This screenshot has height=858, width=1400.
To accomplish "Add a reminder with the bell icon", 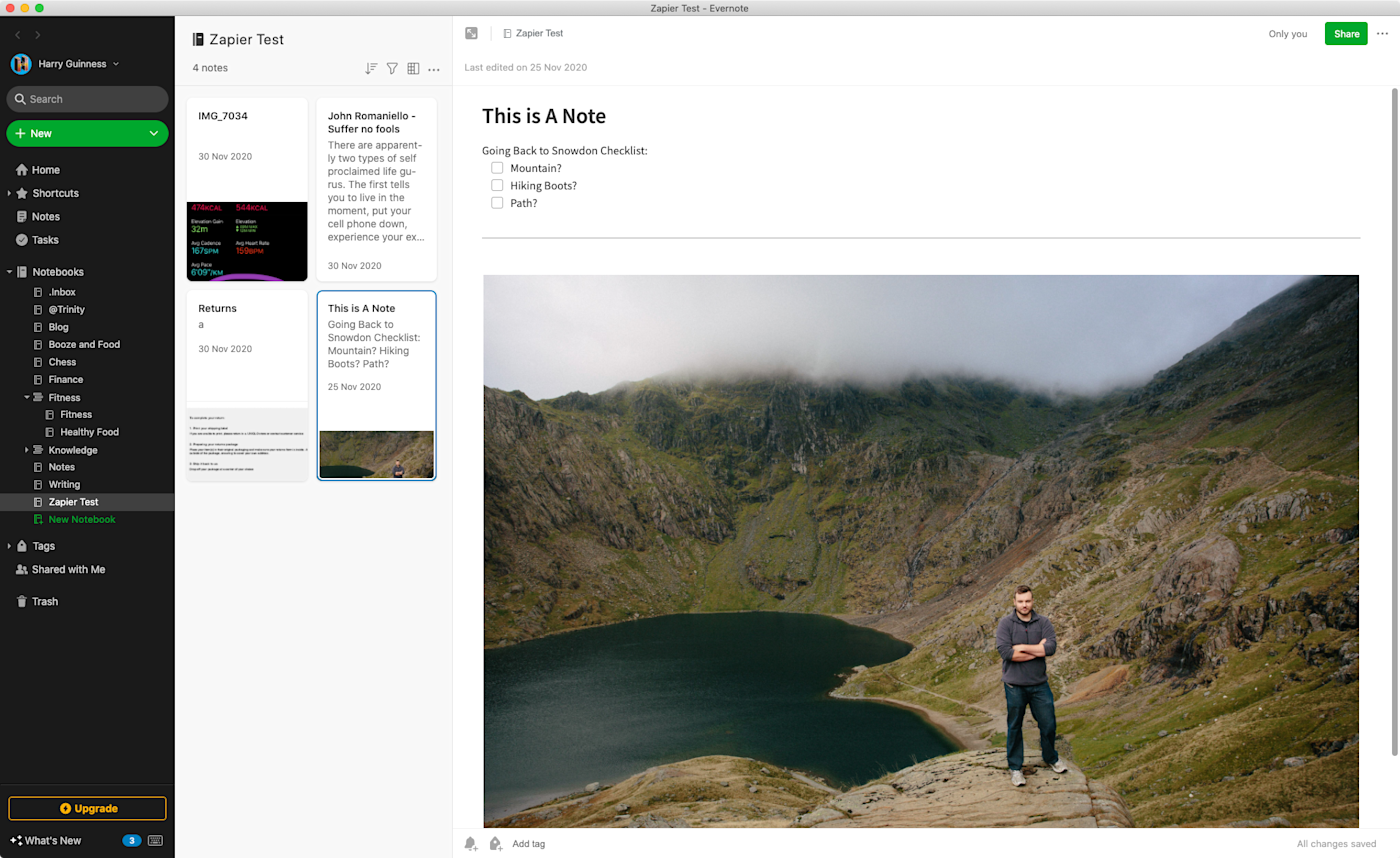I will [x=471, y=844].
